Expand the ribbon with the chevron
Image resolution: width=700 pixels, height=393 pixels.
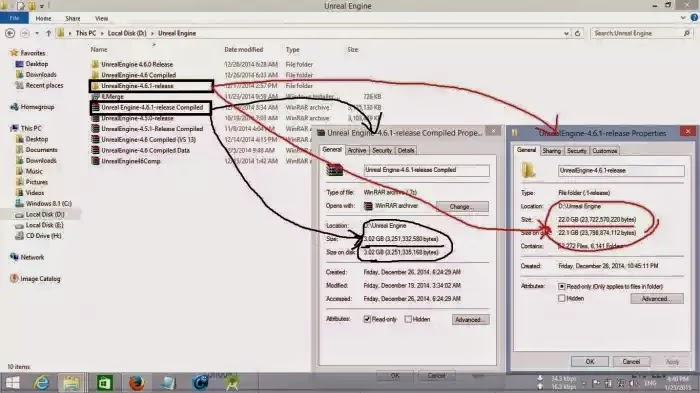(683, 18)
